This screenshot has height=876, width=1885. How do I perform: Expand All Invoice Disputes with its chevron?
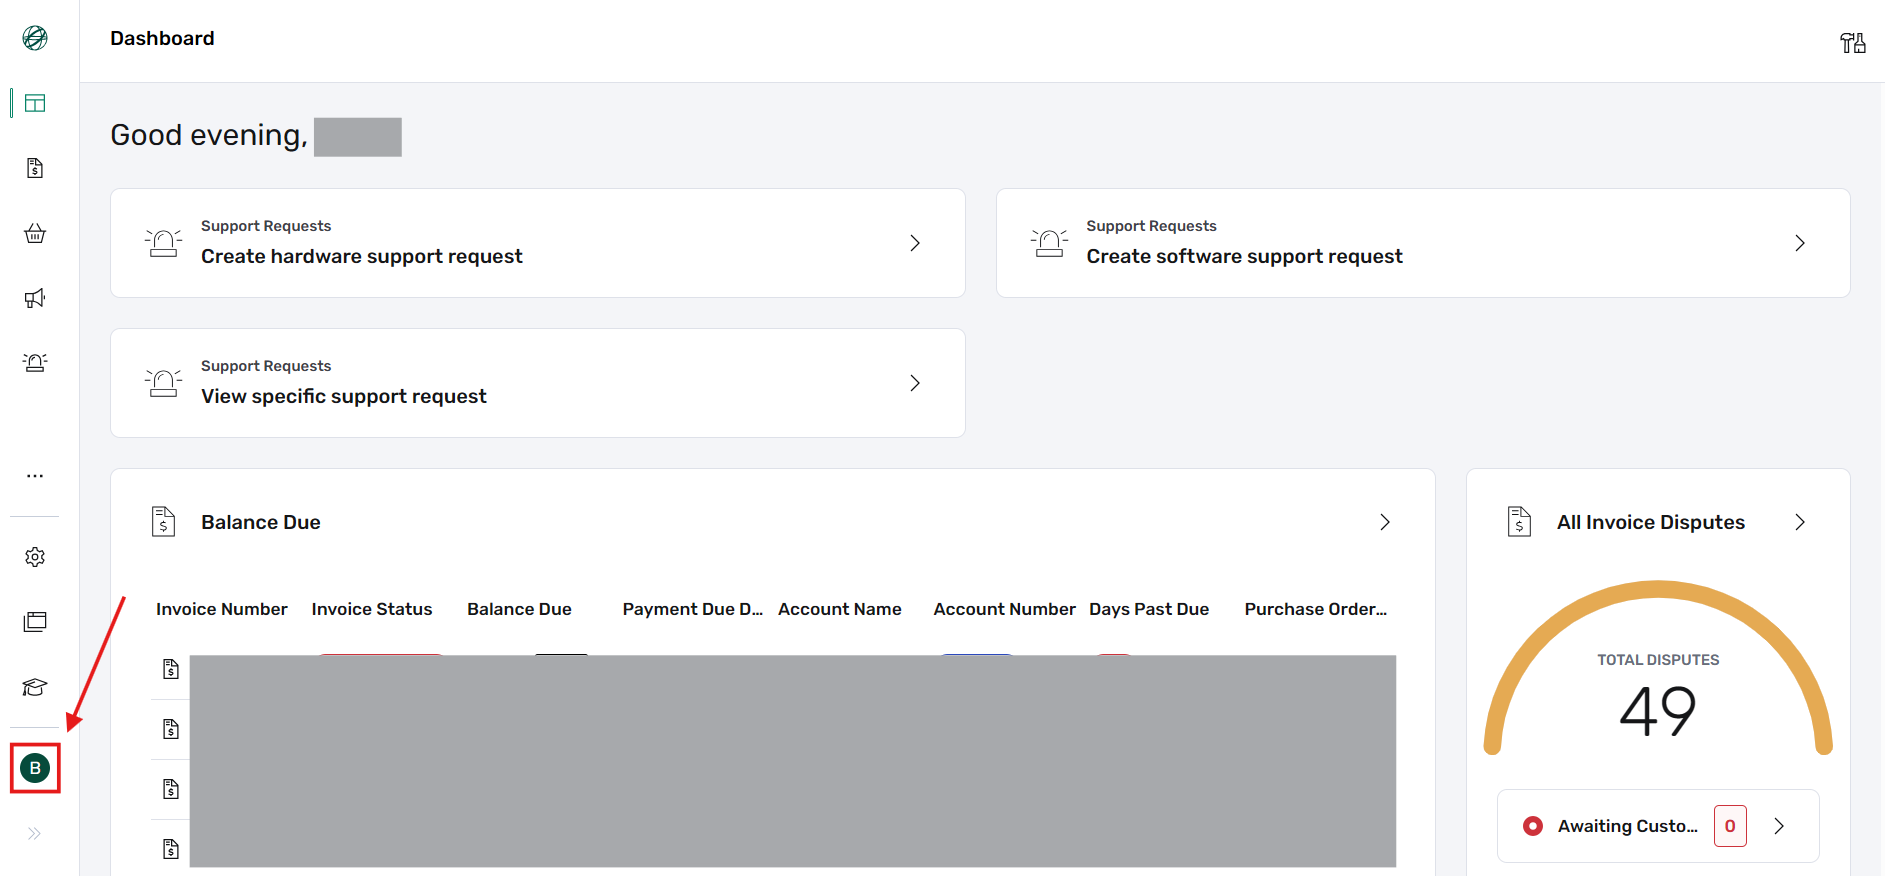coord(1800,522)
